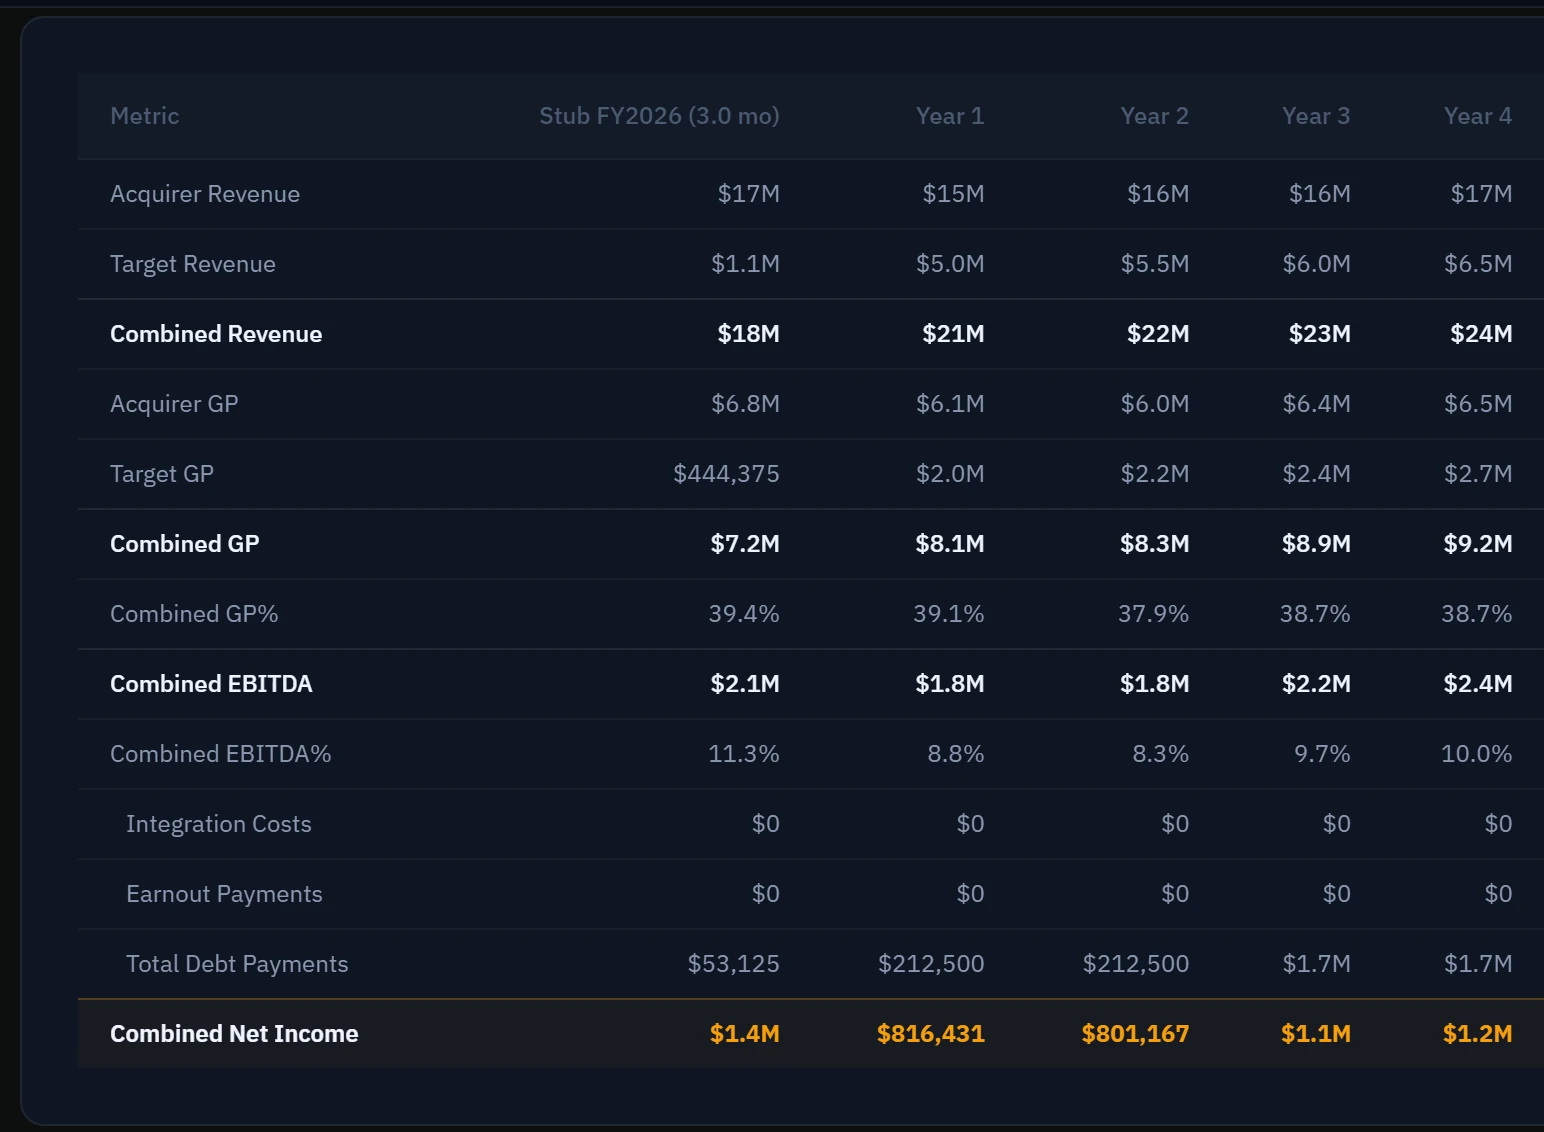
Task: Select the Combined Revenue row label
Action: tap(216, 334)
